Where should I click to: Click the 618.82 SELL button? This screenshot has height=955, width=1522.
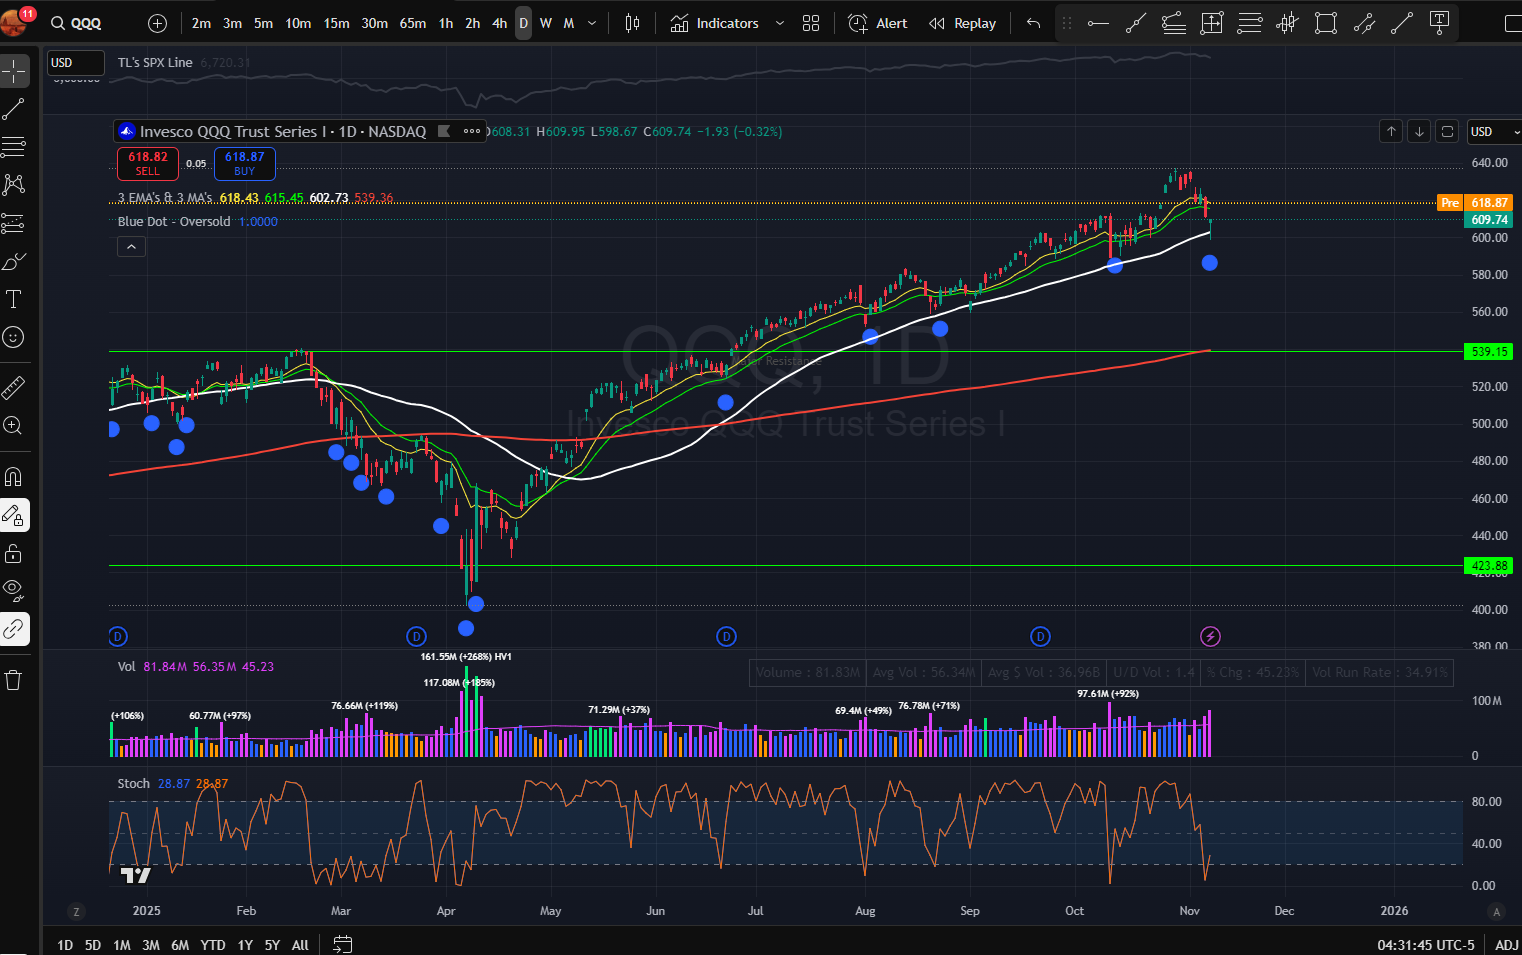tap(148, 163)
